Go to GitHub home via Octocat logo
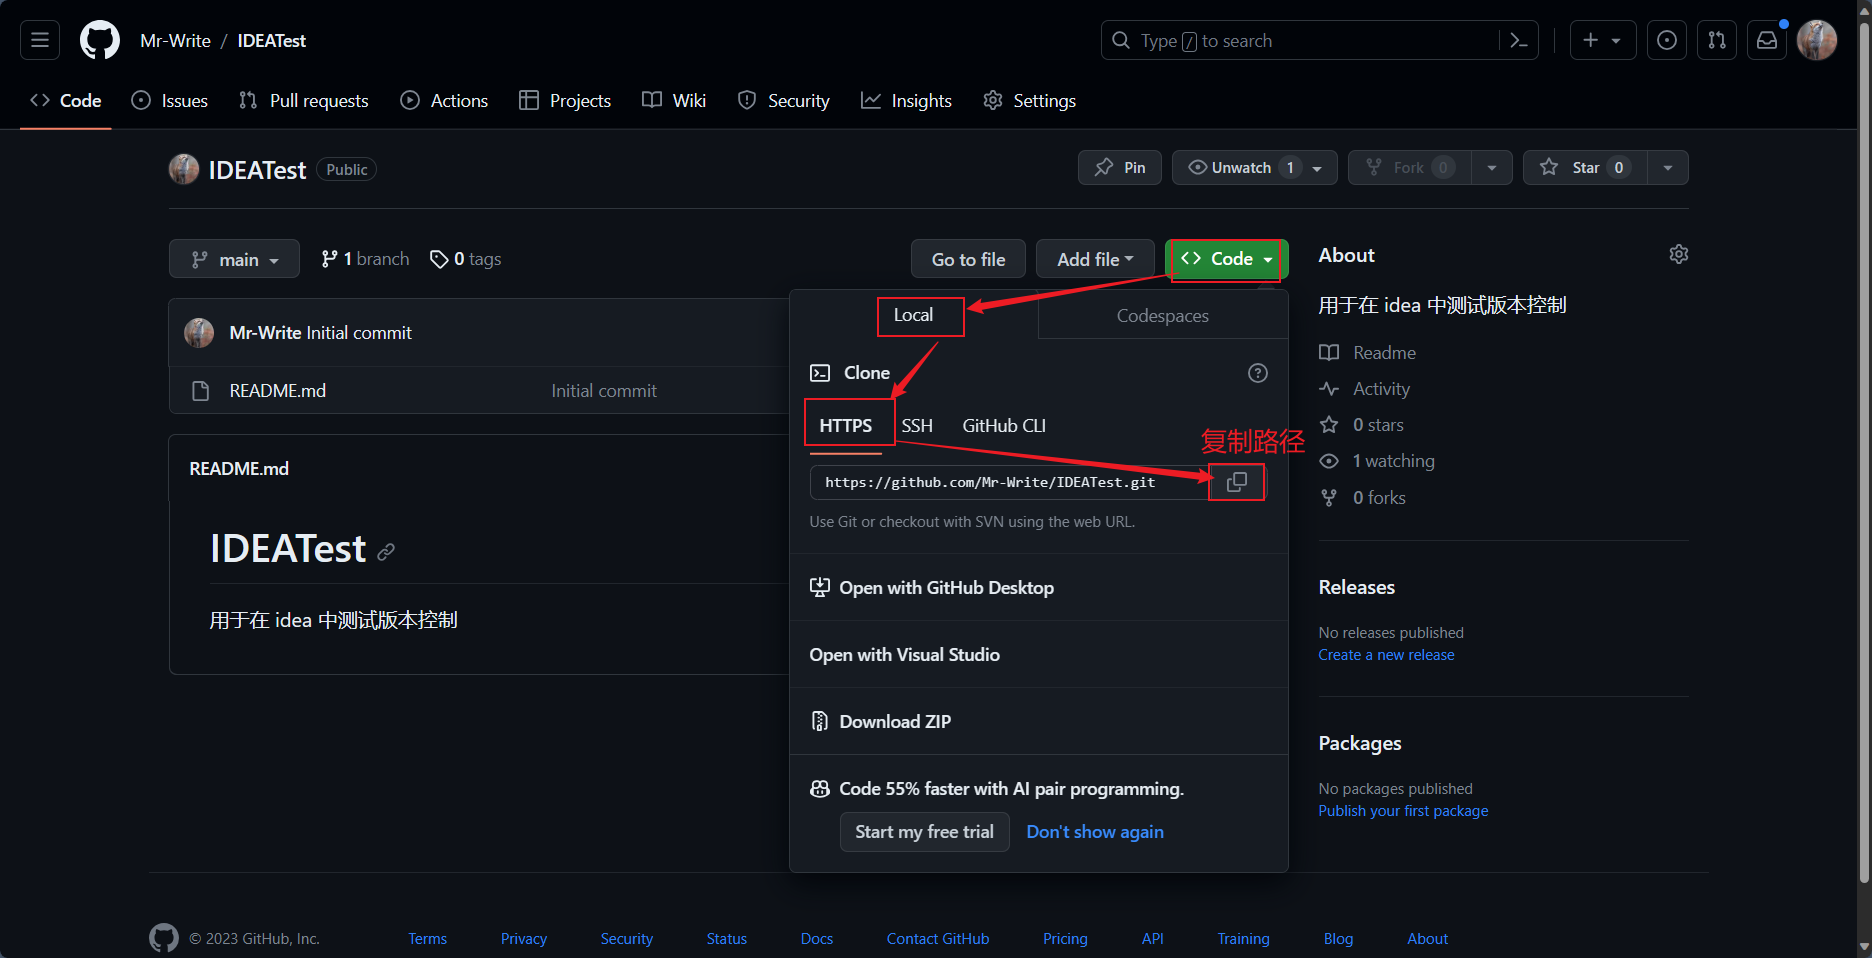Viewport: 1872px width, 958px height. pos(99,40)
